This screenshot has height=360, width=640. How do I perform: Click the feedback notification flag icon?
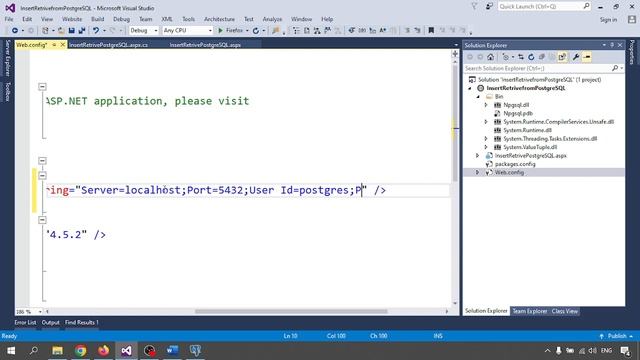click(474, 6)
